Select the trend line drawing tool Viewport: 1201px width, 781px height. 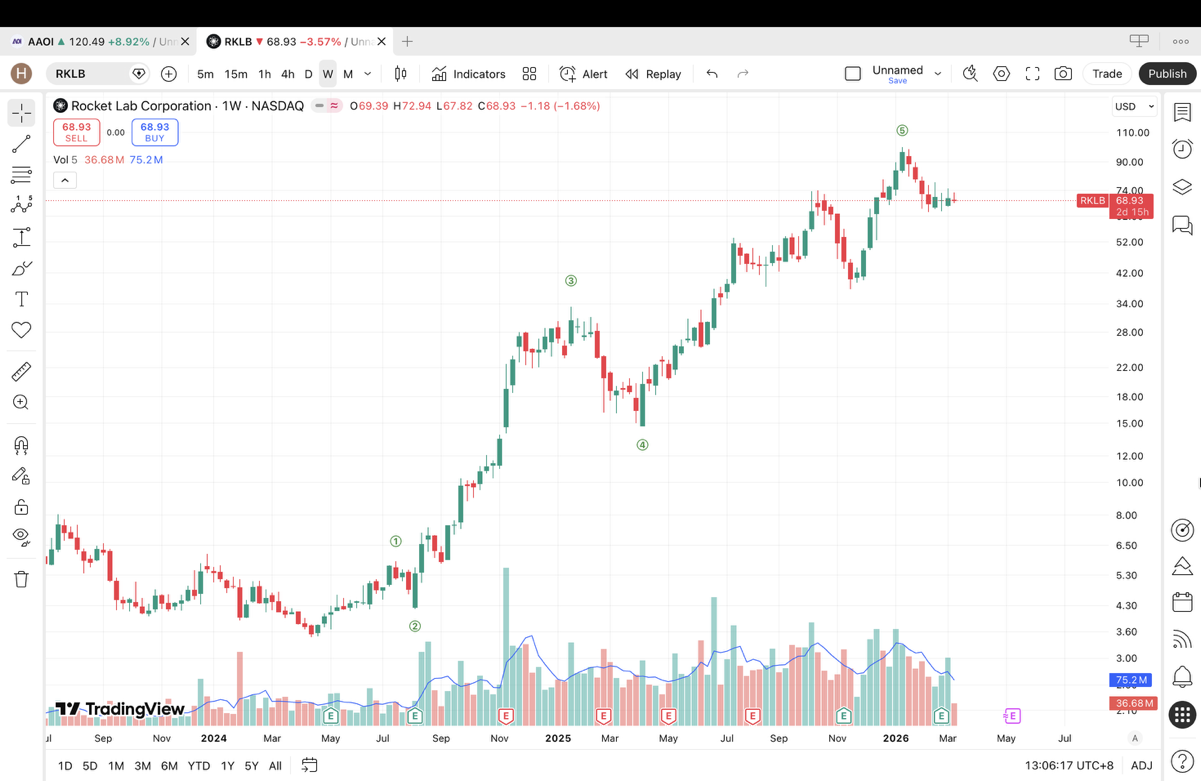pos(21,145)
